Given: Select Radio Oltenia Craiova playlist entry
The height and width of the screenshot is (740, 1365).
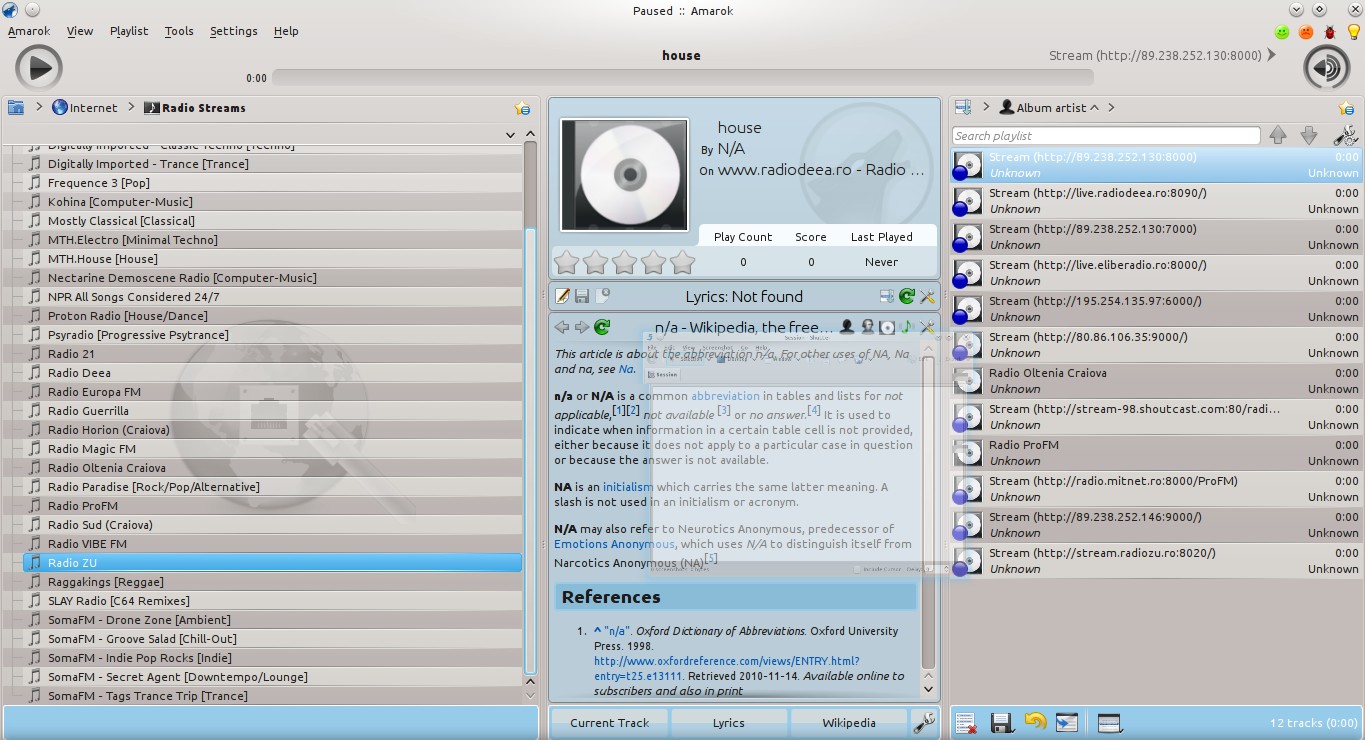Looking at the screenshot, I should (1156, 380).
